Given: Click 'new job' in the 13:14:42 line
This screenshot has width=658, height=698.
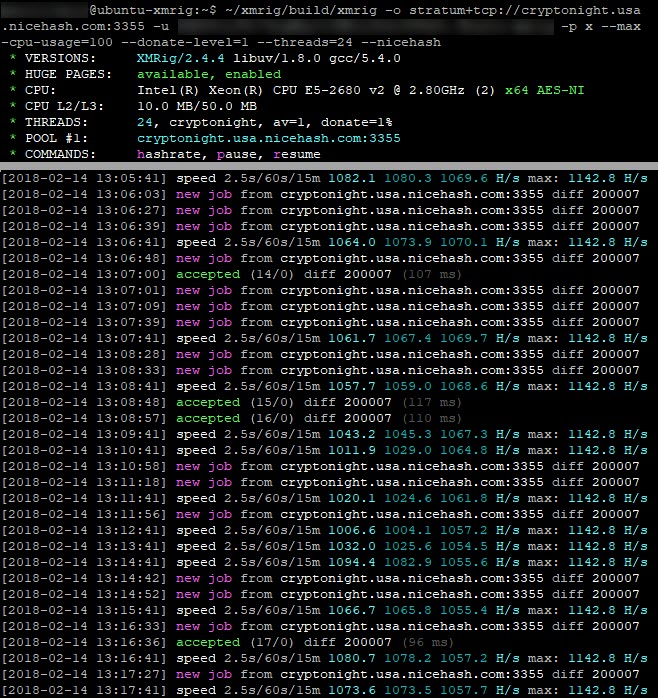Looking at the screenshot, I should pyautogui.click(x=204, y=579).
